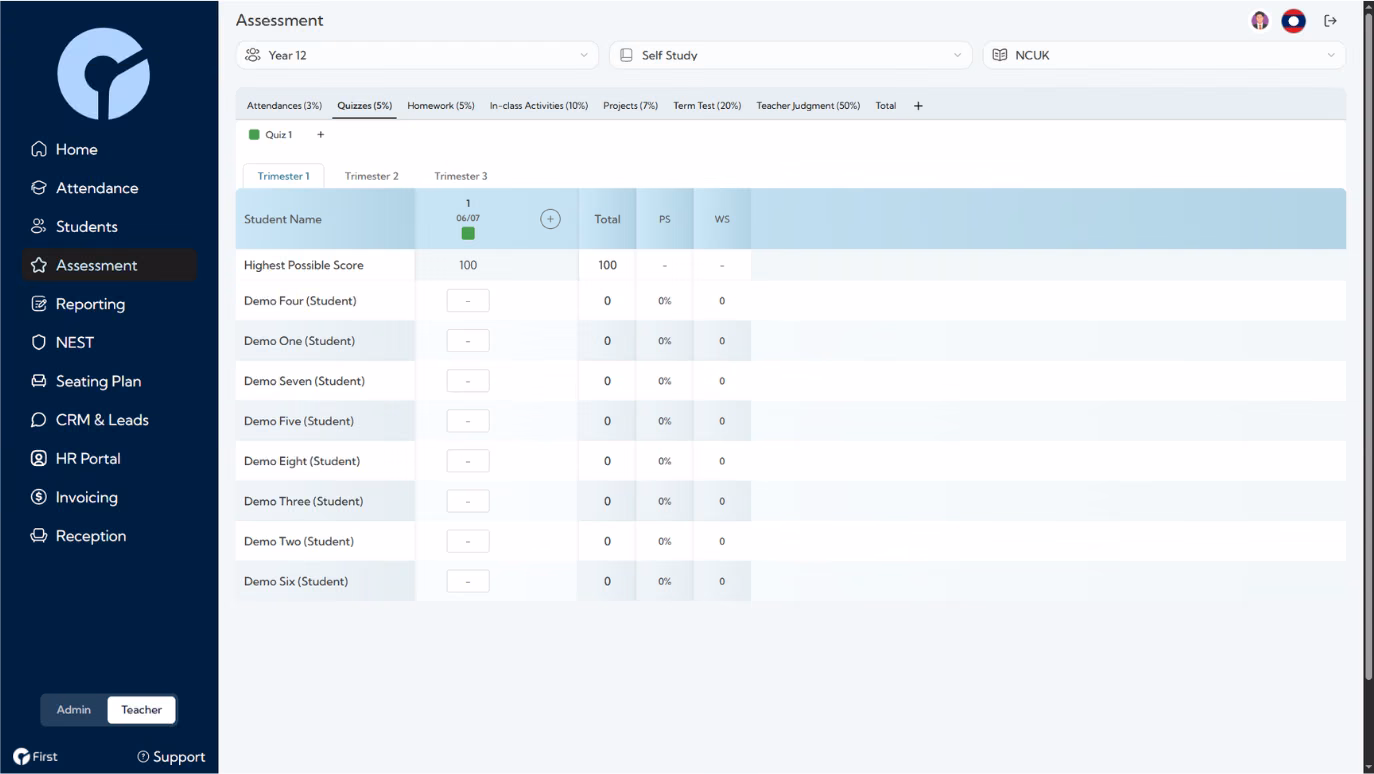Screen dimensions: 1374x774
Task: Click the score field for Demo Seven
Action: point(468,381)
